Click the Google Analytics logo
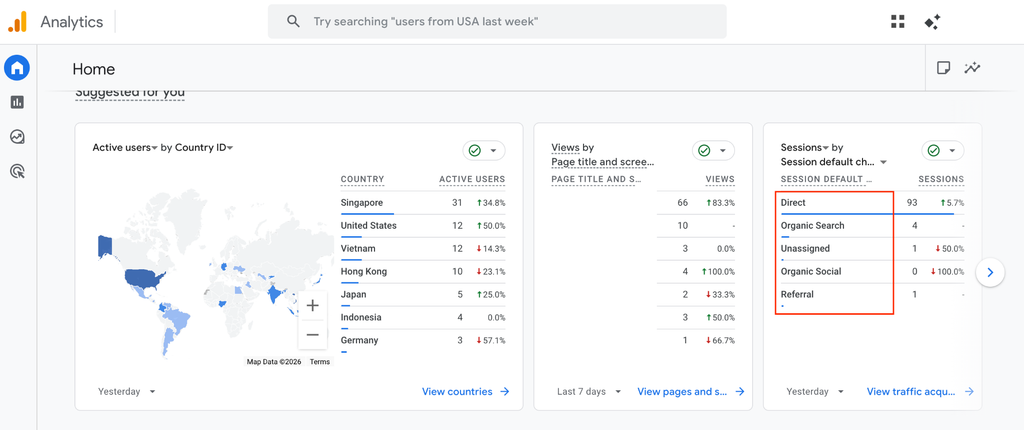The width and height of the screenshot is (1024, 430). coord(18,22)
